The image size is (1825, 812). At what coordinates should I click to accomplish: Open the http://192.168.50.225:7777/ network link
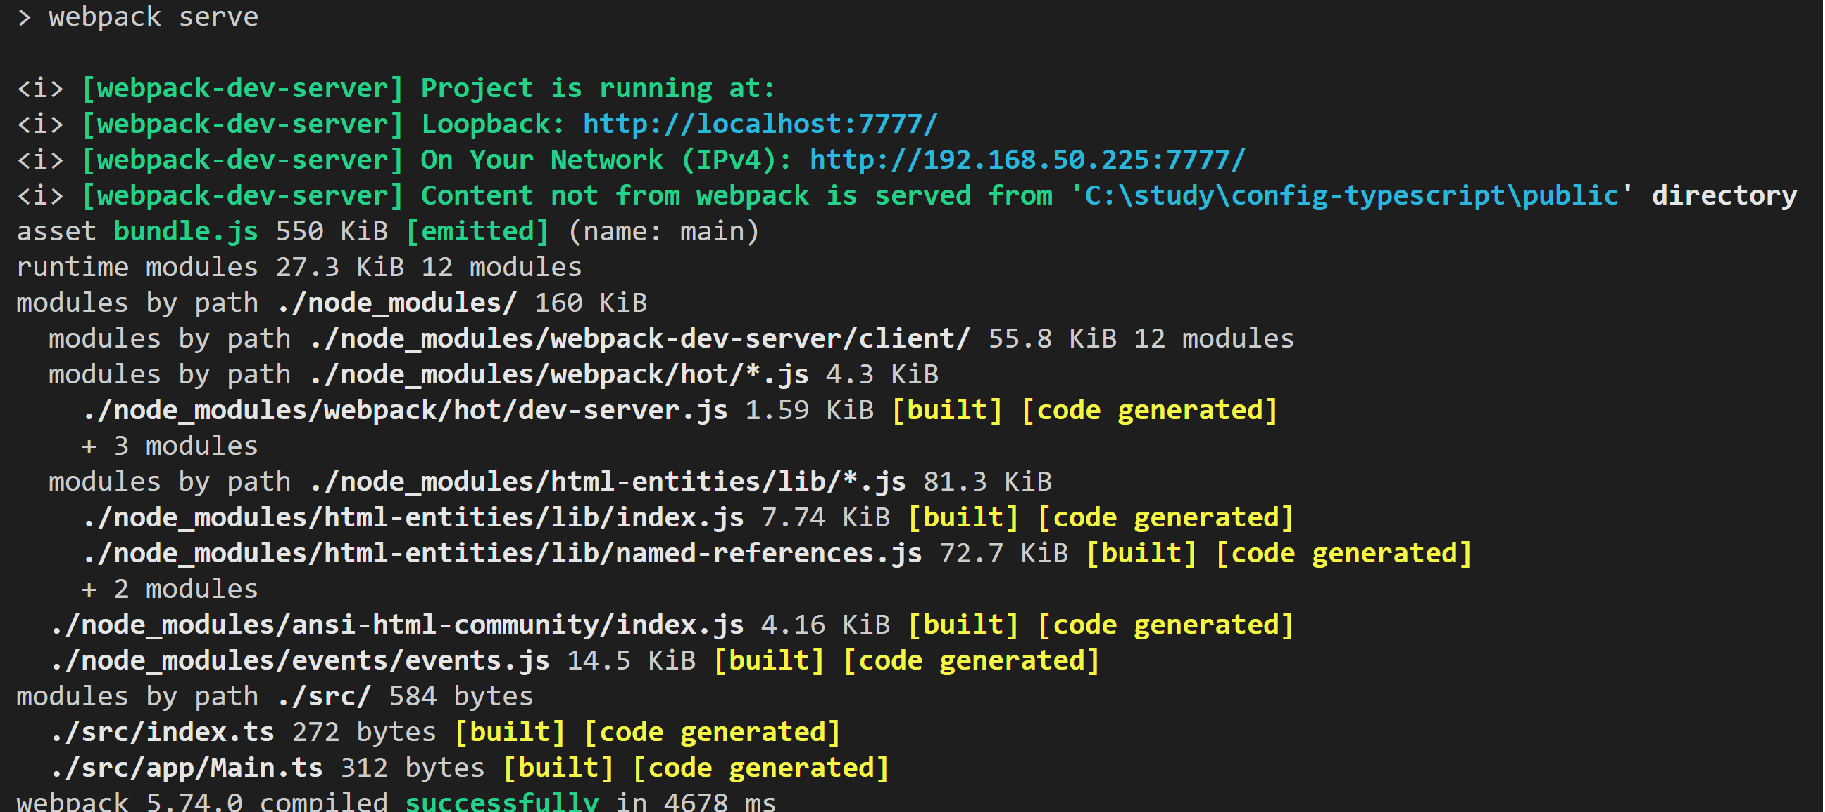click(x=1027, y=160)
